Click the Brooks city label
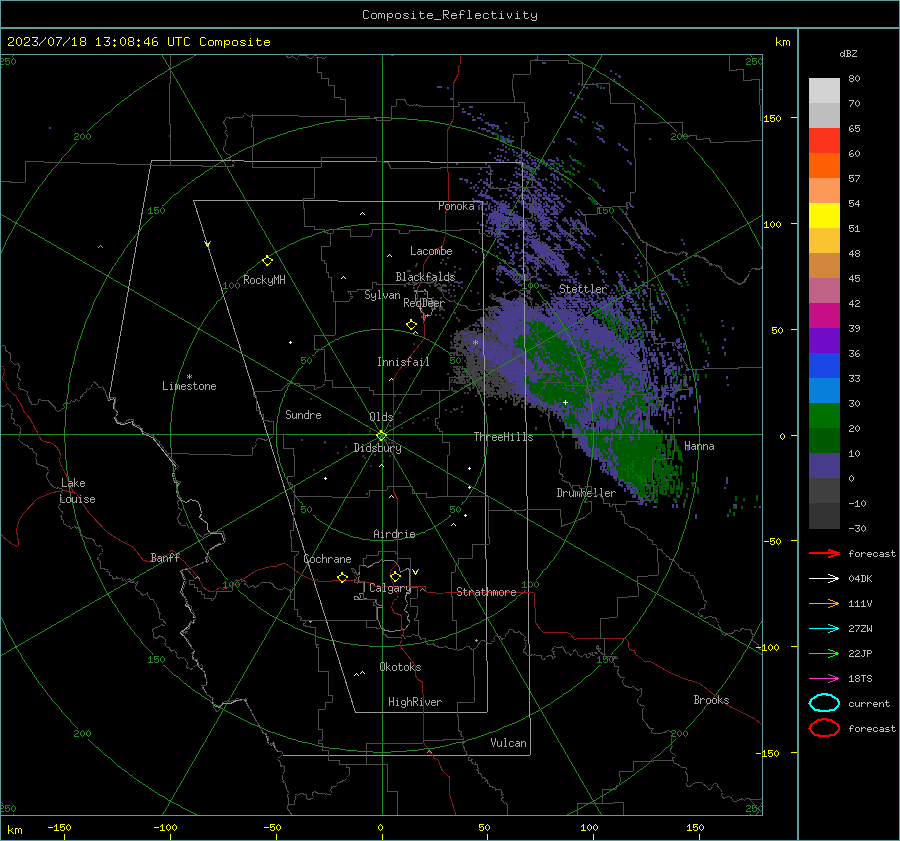 coord(711,700)
